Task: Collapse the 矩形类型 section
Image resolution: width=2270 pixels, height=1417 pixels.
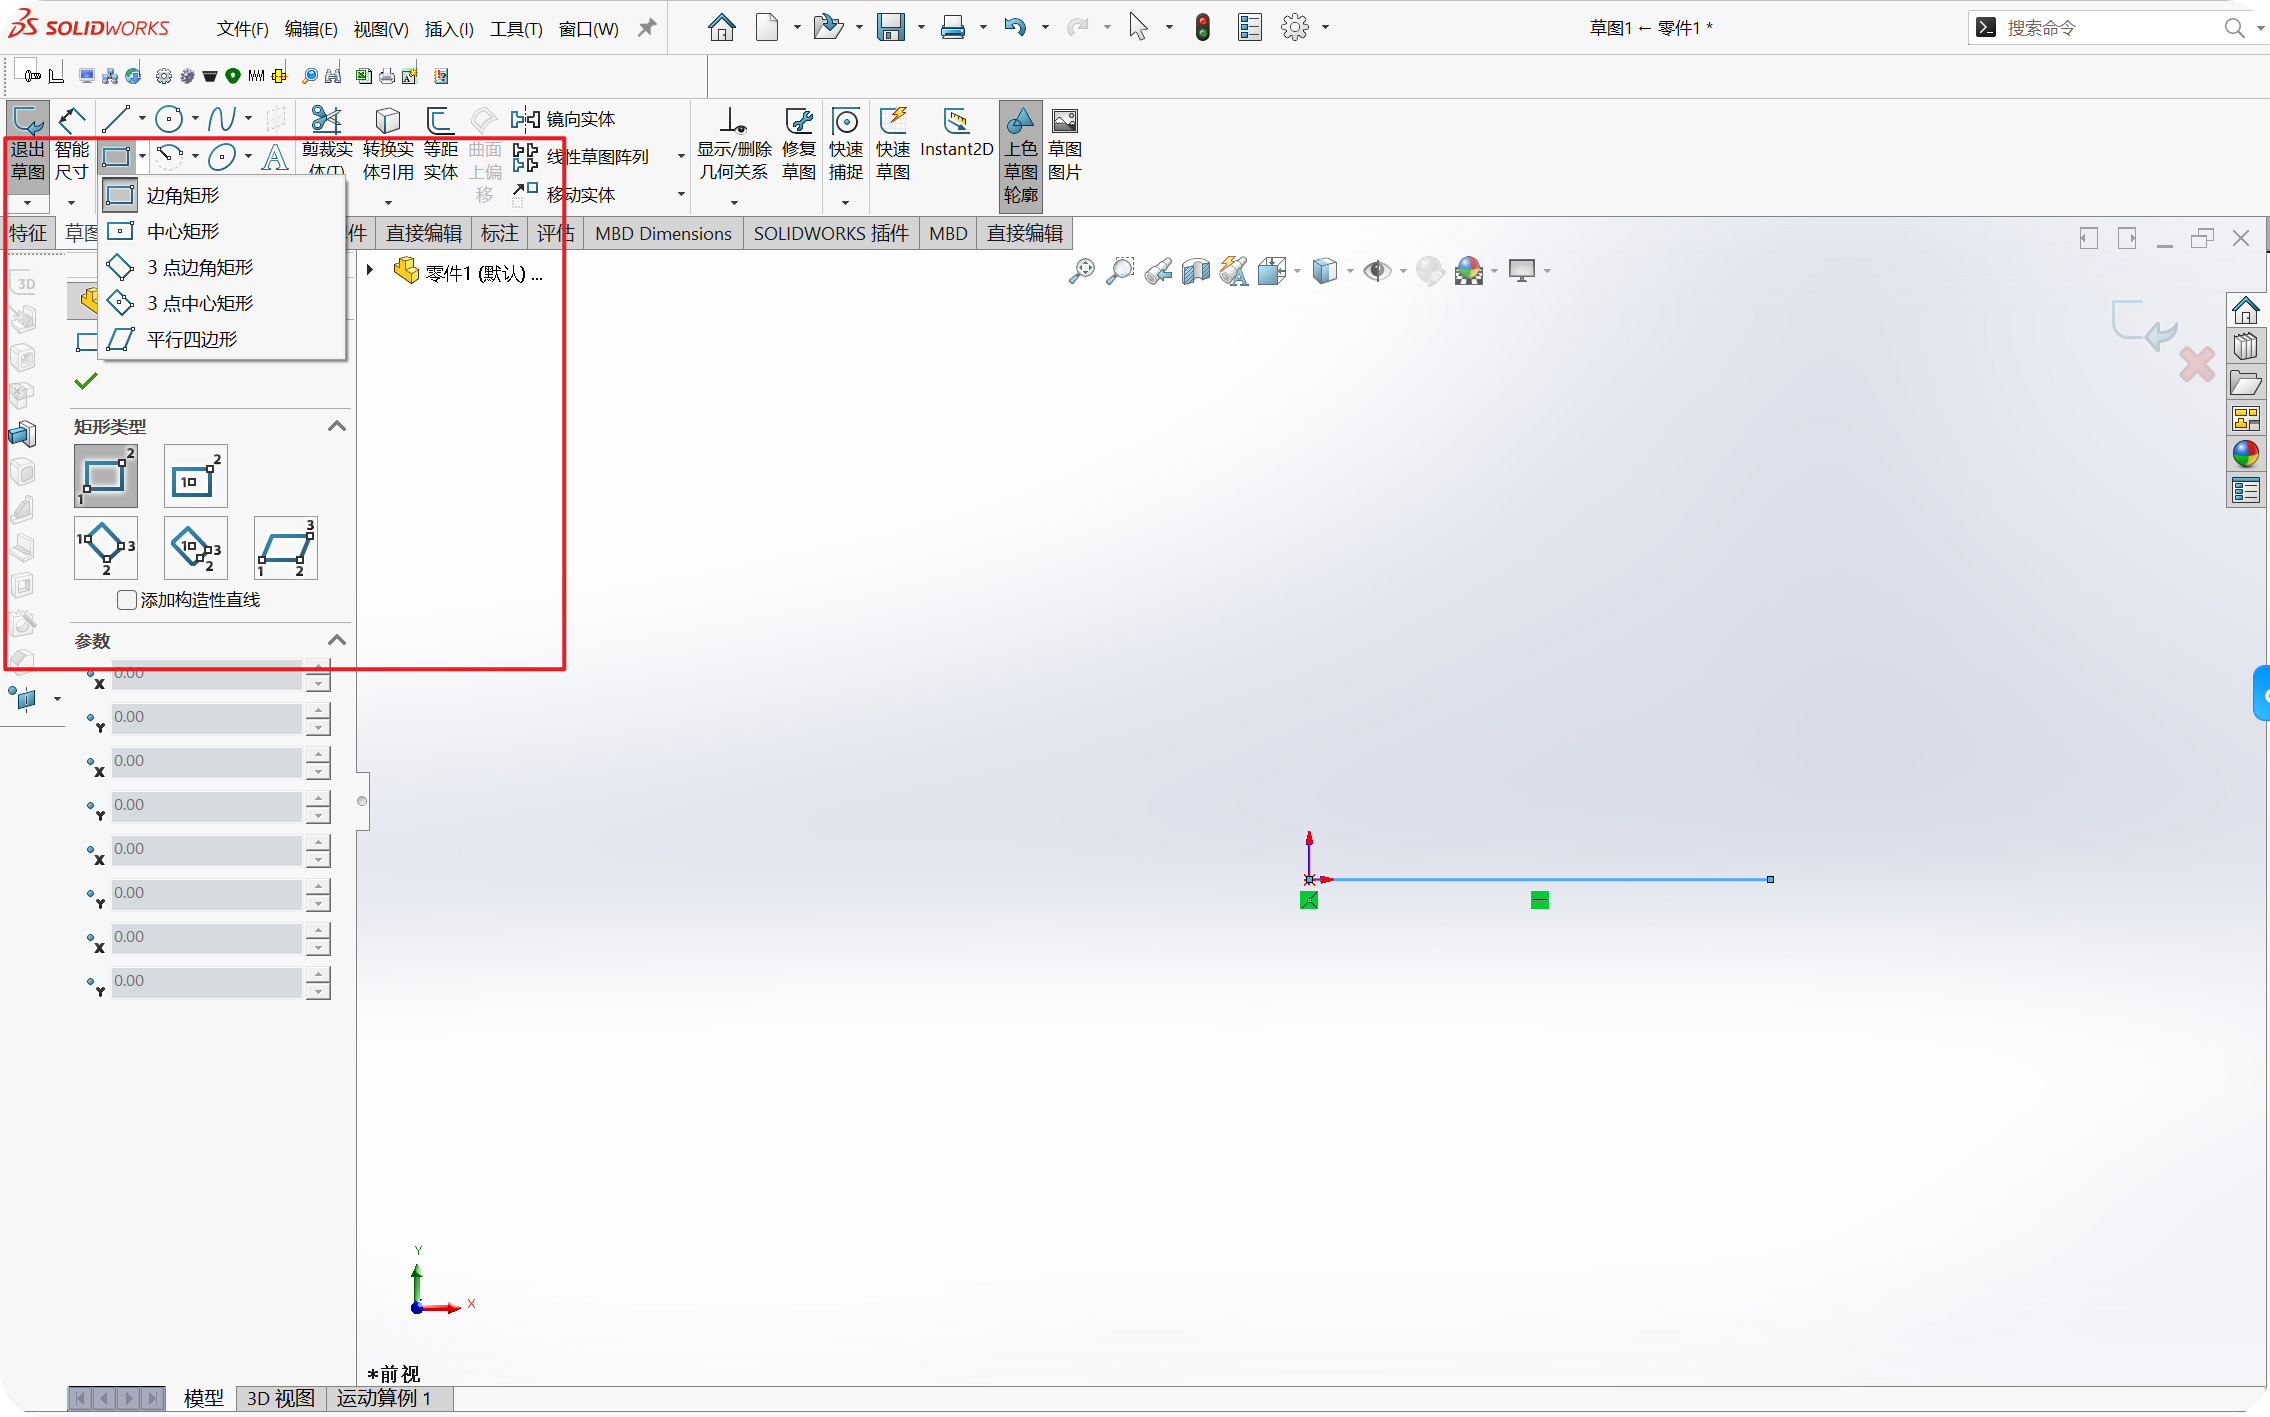Action: pos(337,426)
